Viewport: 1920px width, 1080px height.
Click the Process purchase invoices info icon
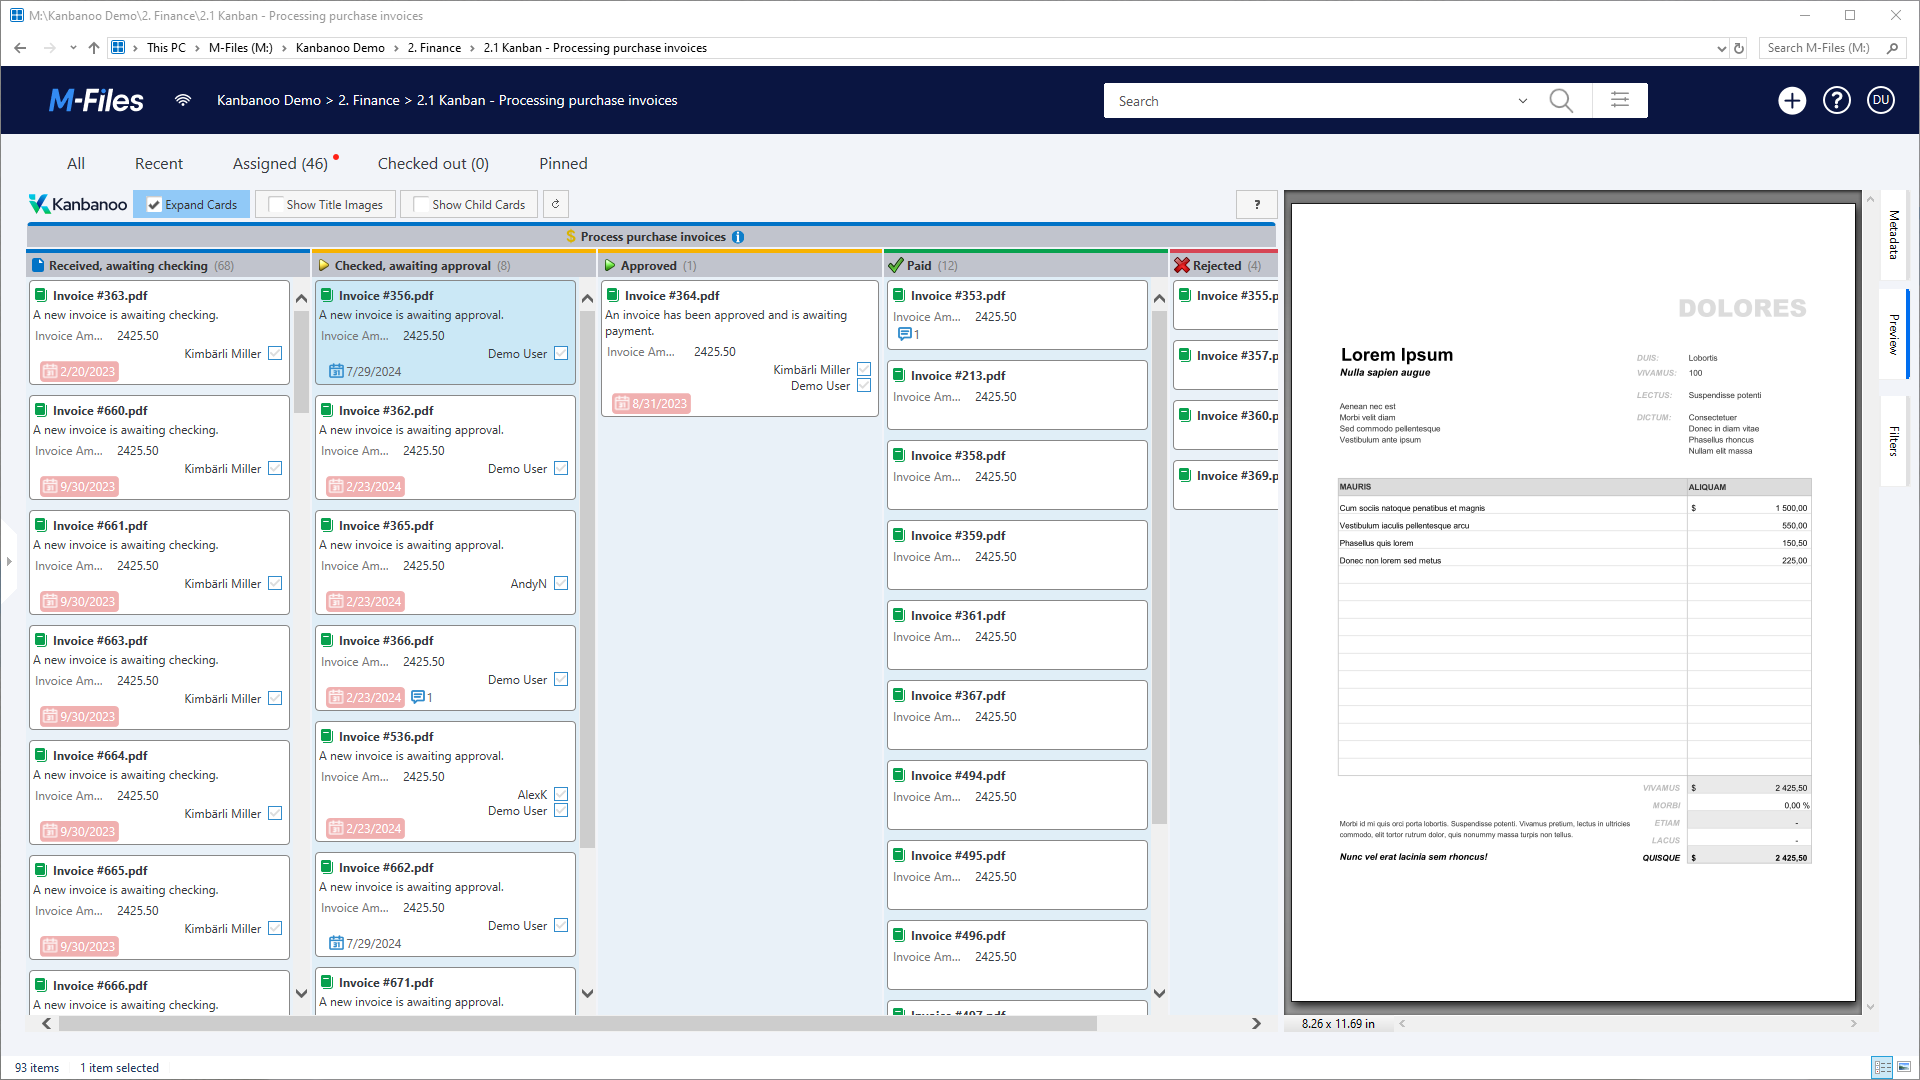coord(738,237)
